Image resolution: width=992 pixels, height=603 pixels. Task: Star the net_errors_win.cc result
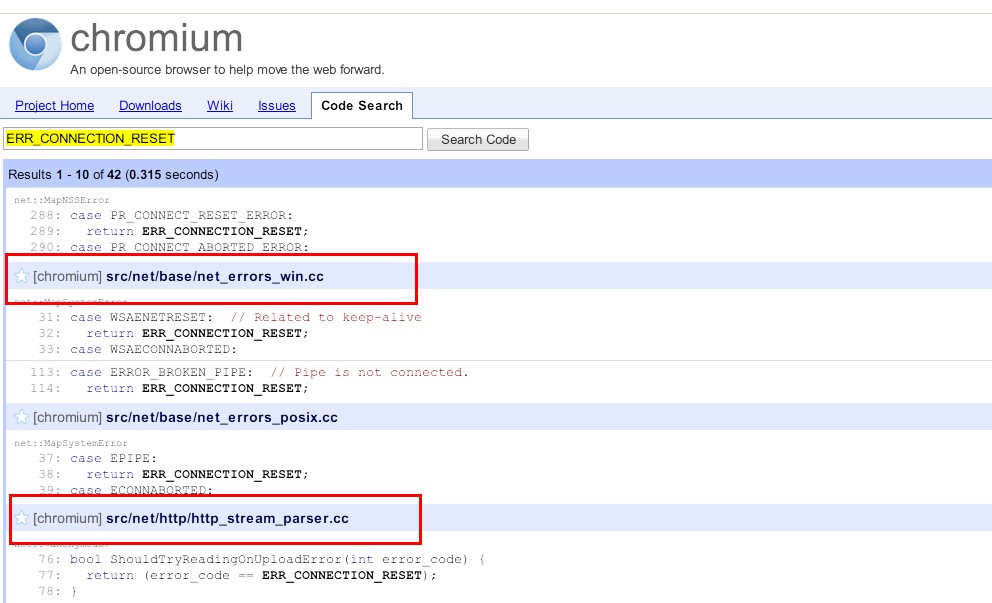21,276
